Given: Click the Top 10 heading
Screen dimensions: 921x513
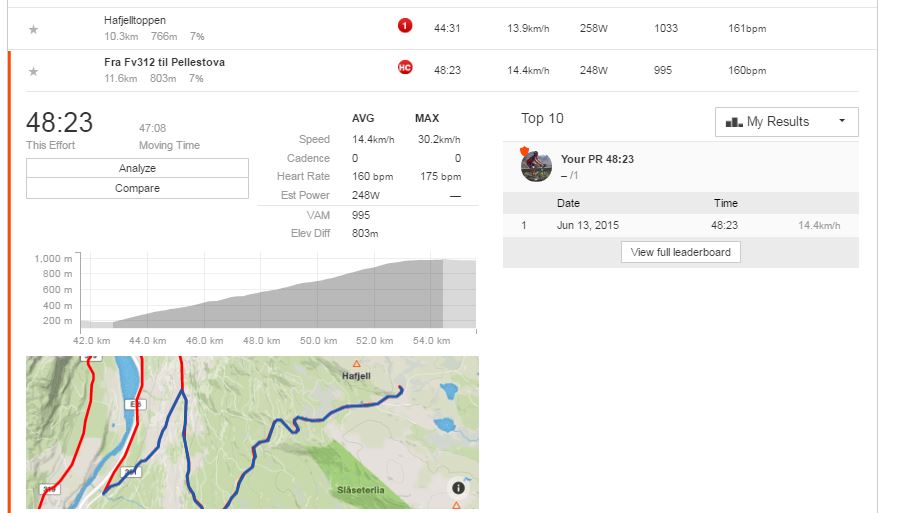Looking at the screenshot, I should click(542, 119).
